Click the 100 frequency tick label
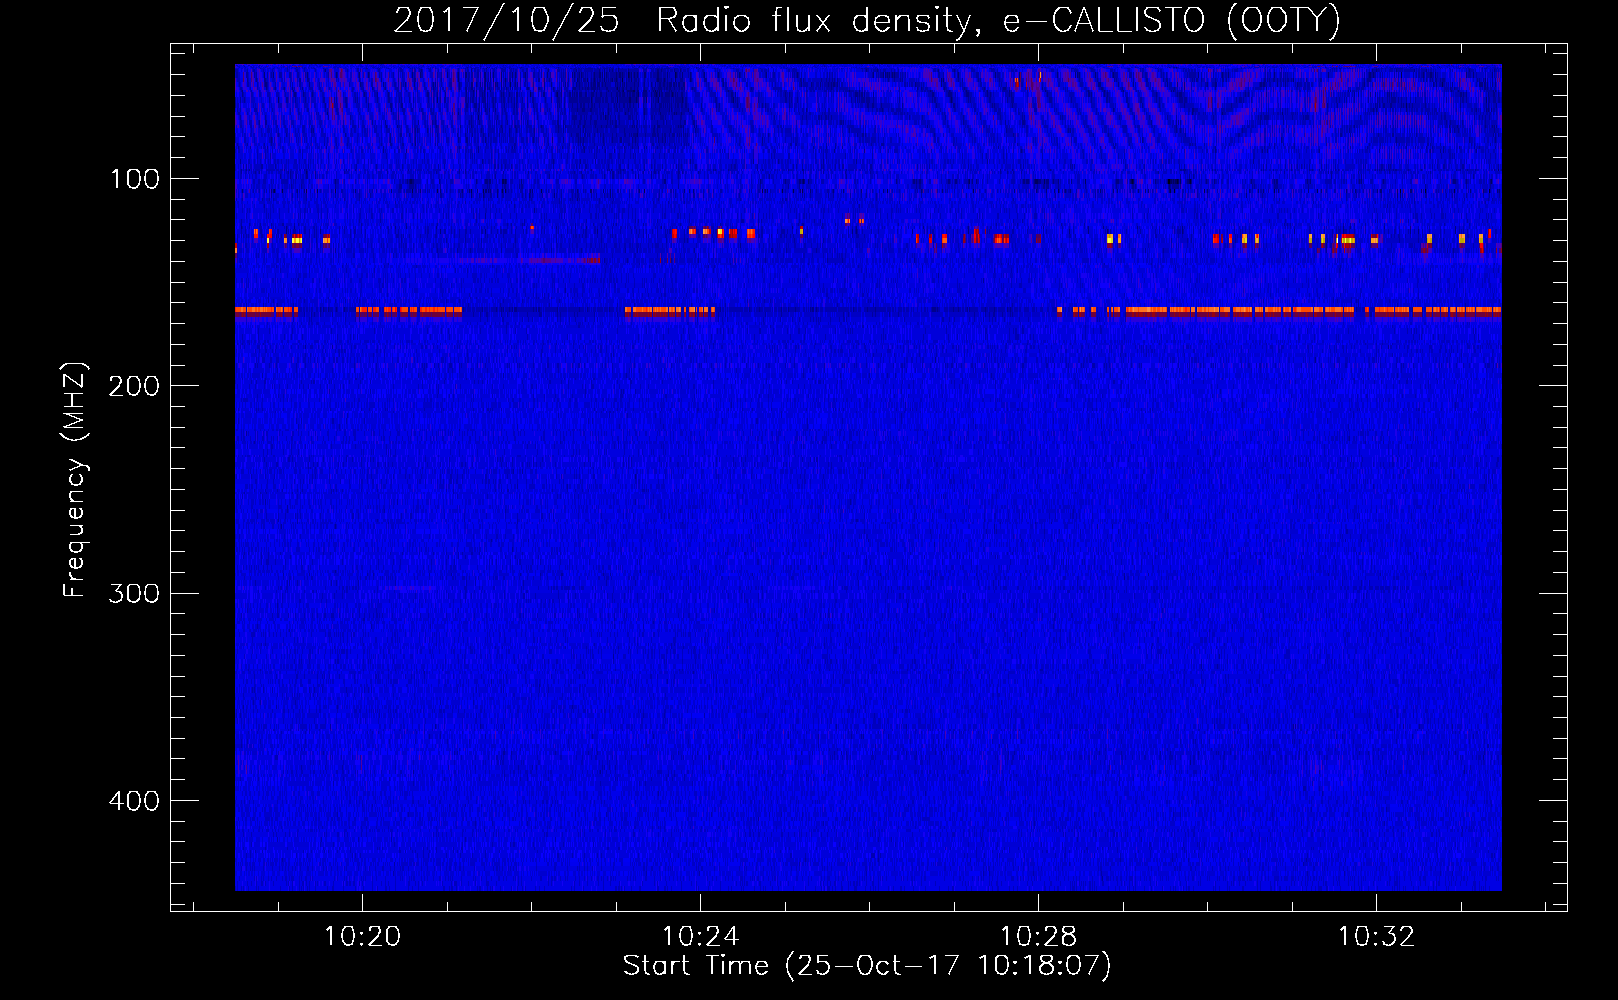 (x=134, y=179)
